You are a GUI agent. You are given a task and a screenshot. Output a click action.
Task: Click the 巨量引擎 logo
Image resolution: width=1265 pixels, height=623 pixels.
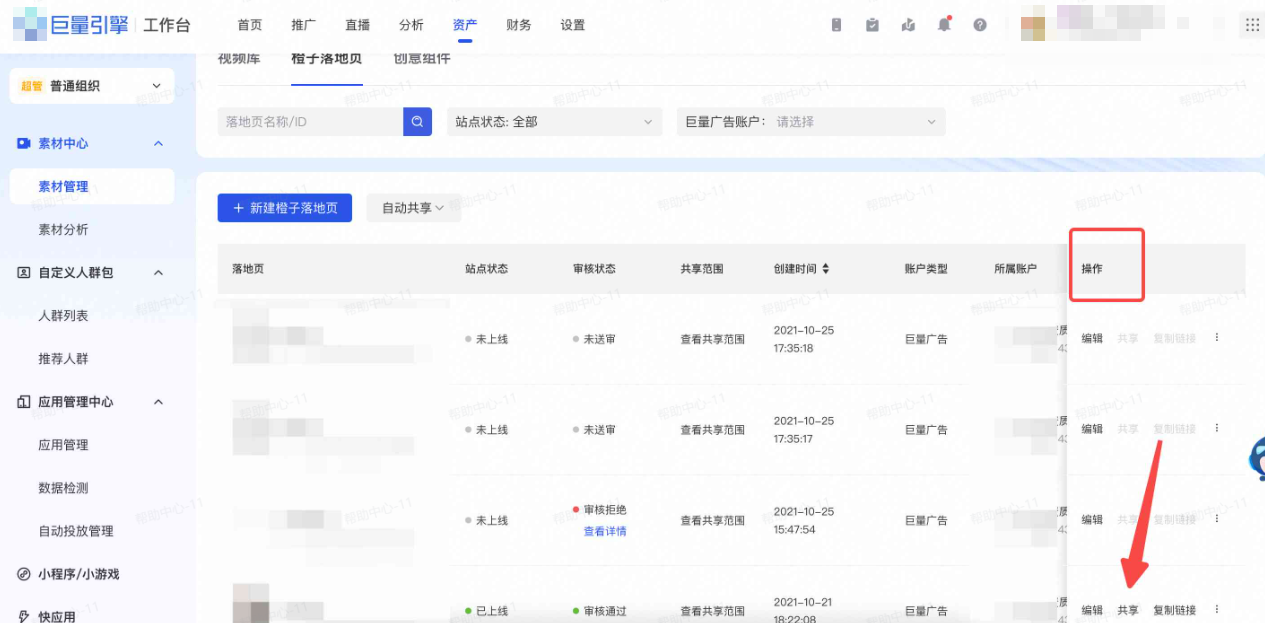click(x=72, y=24)
